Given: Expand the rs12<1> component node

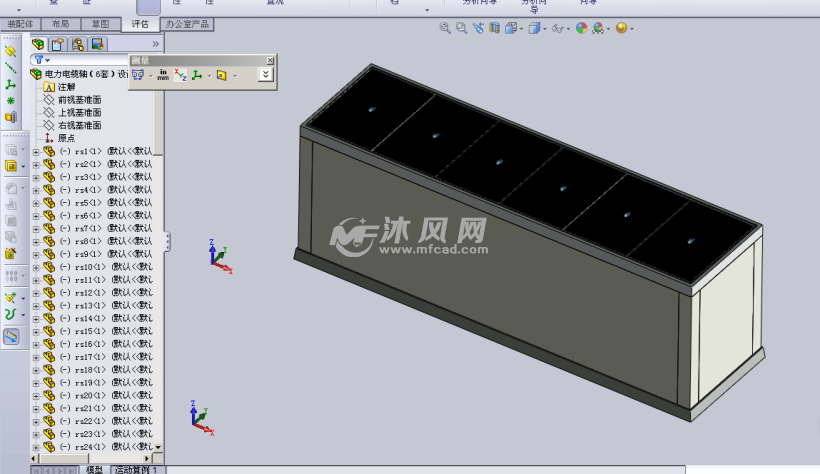Looking at the screenshot, I should click(36, 294).
